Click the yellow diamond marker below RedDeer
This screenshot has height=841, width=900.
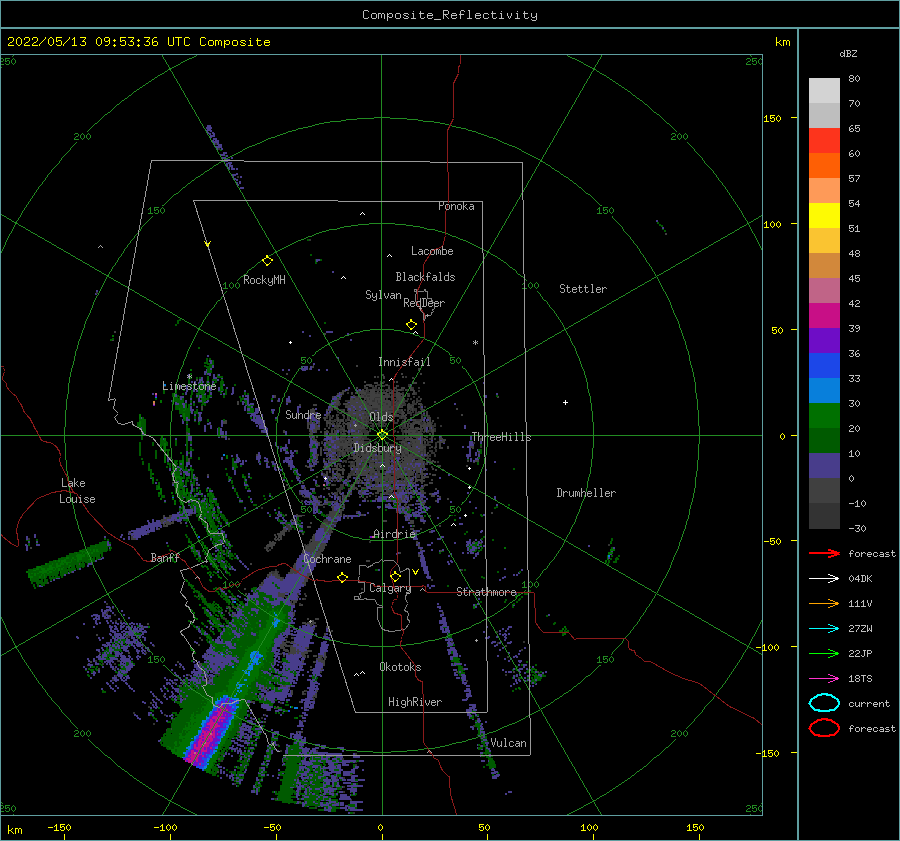[x=411, y=325]
